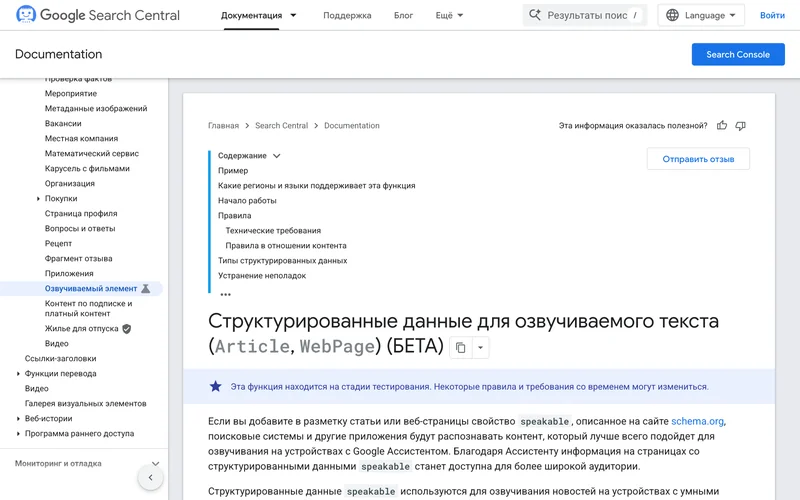Viewport: 800px width, 500px height.
Task: Expand the Веб-истории section
Action: 18,418
